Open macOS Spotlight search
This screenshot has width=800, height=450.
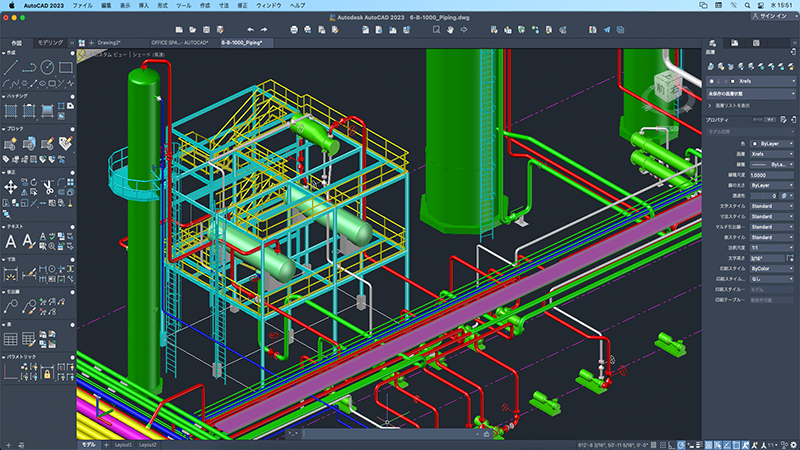coord(747,5)
